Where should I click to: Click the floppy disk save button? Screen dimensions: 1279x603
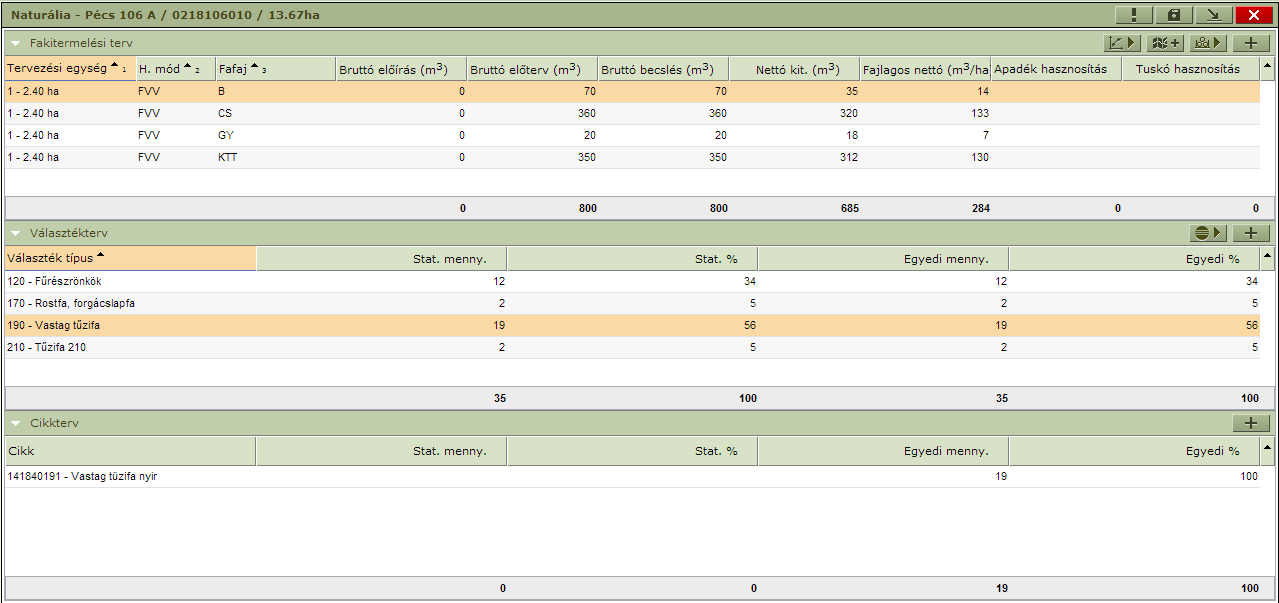tap(1174, 15)
